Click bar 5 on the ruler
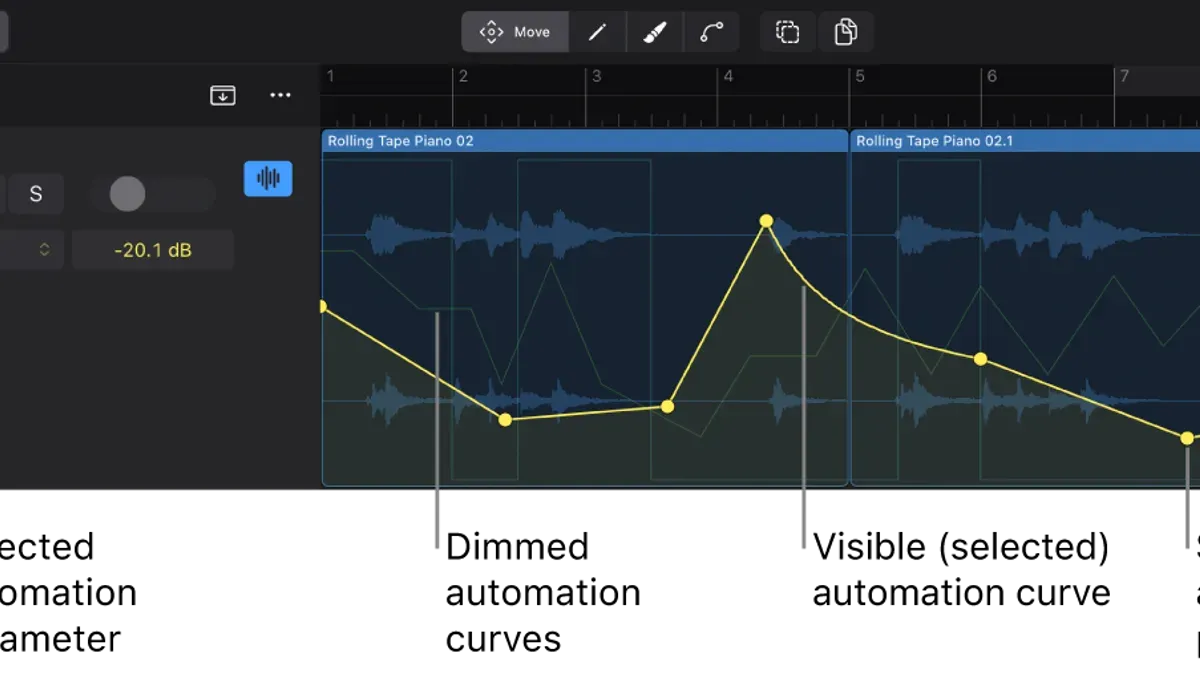1200x675 pixels. pos(860,77)
